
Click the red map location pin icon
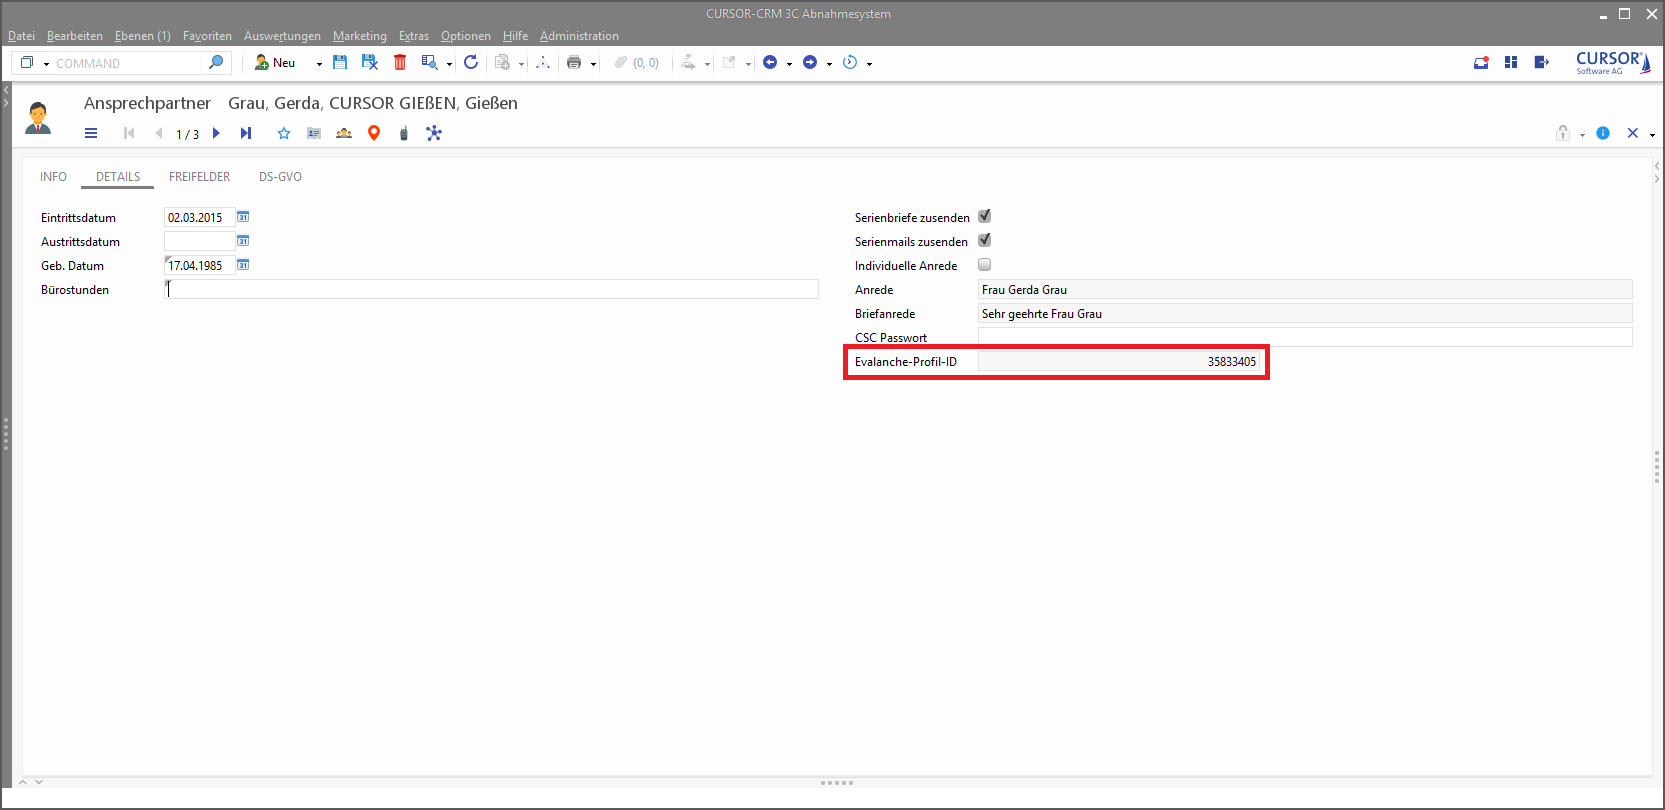coord(374,133)
